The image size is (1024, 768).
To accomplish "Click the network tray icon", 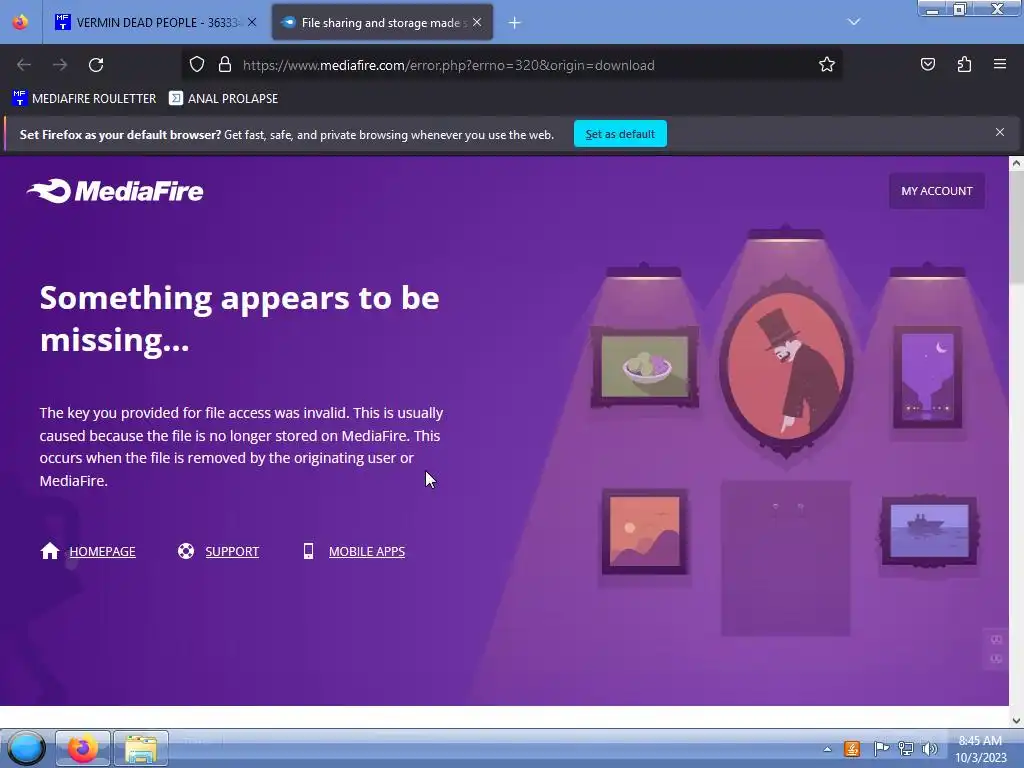I will coord(905,748).
